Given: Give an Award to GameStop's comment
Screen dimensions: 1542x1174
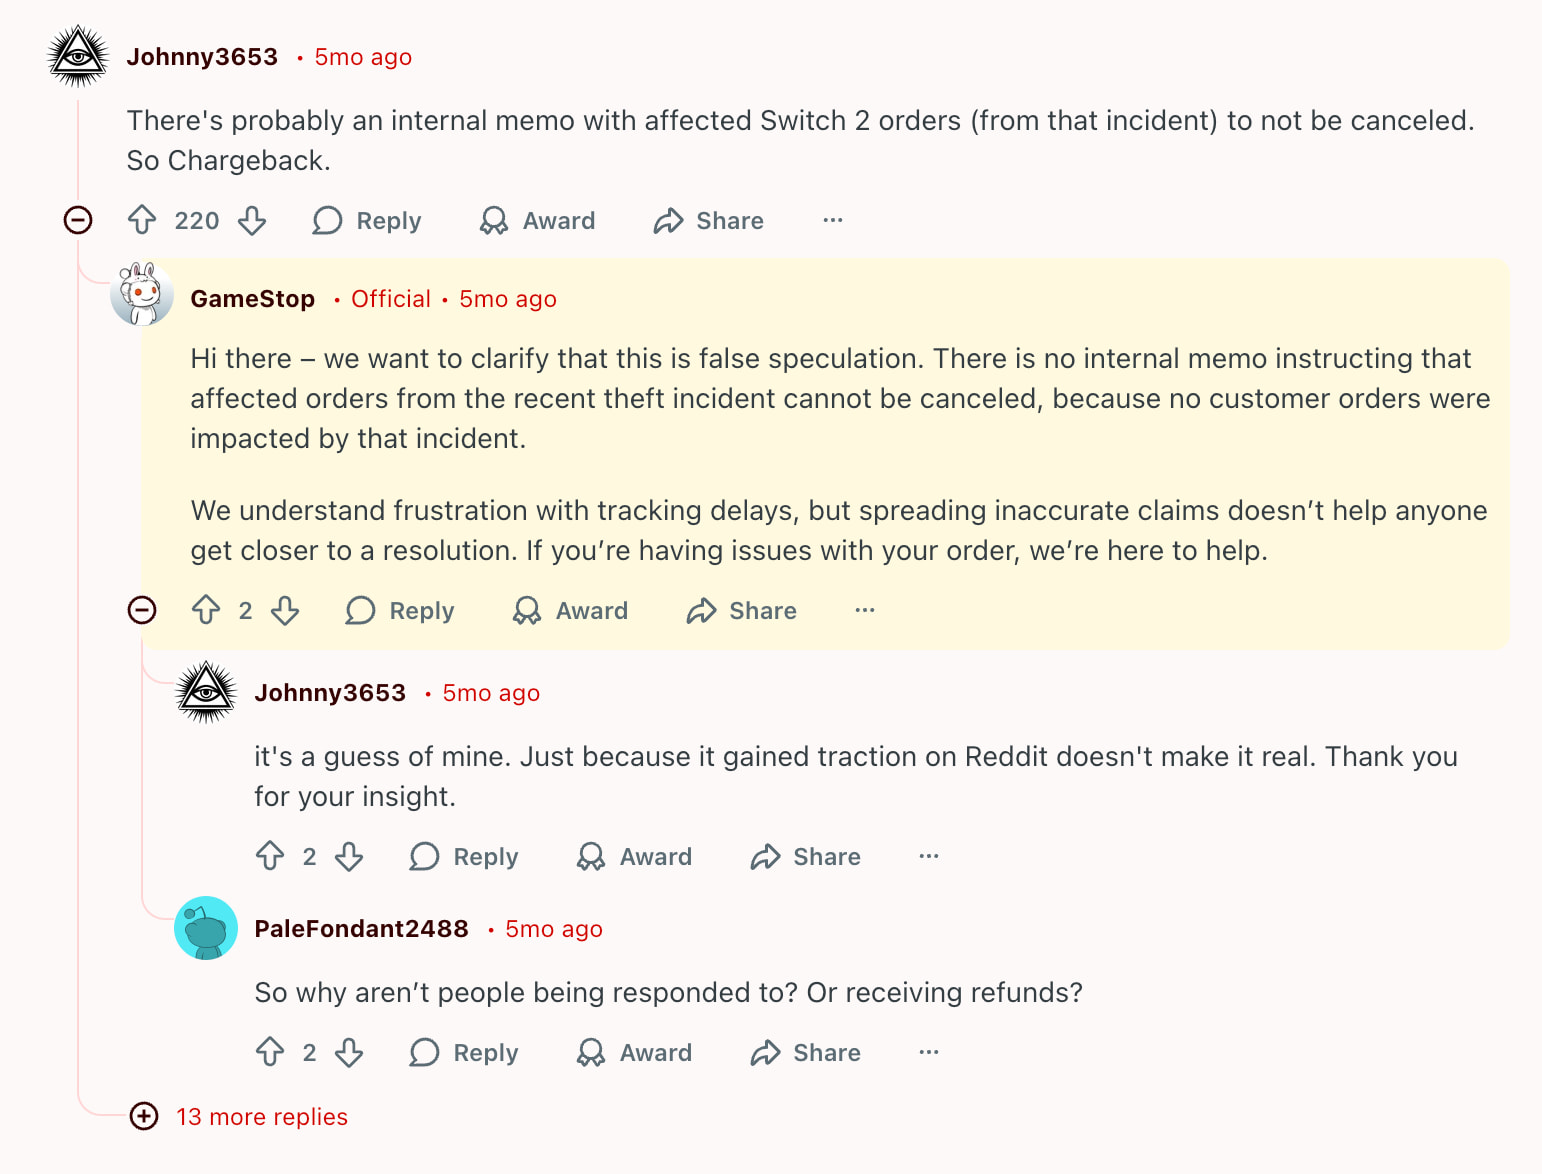Looking at the screenshot, I should click(569, 610).
